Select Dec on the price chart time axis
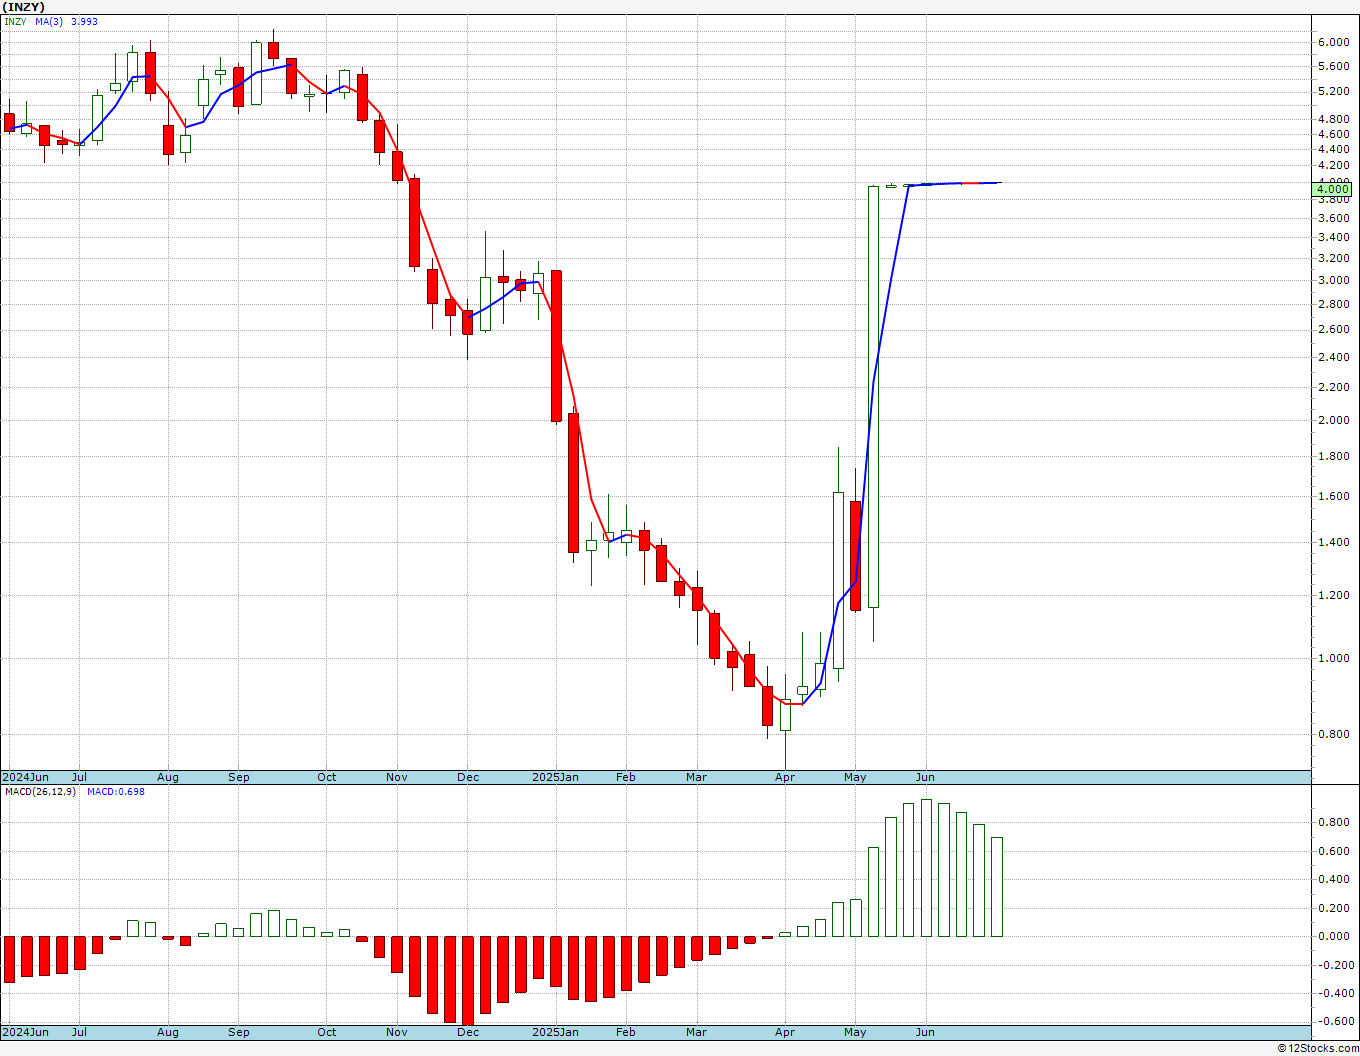The image size is (1360, 1056). click(468, 777)
